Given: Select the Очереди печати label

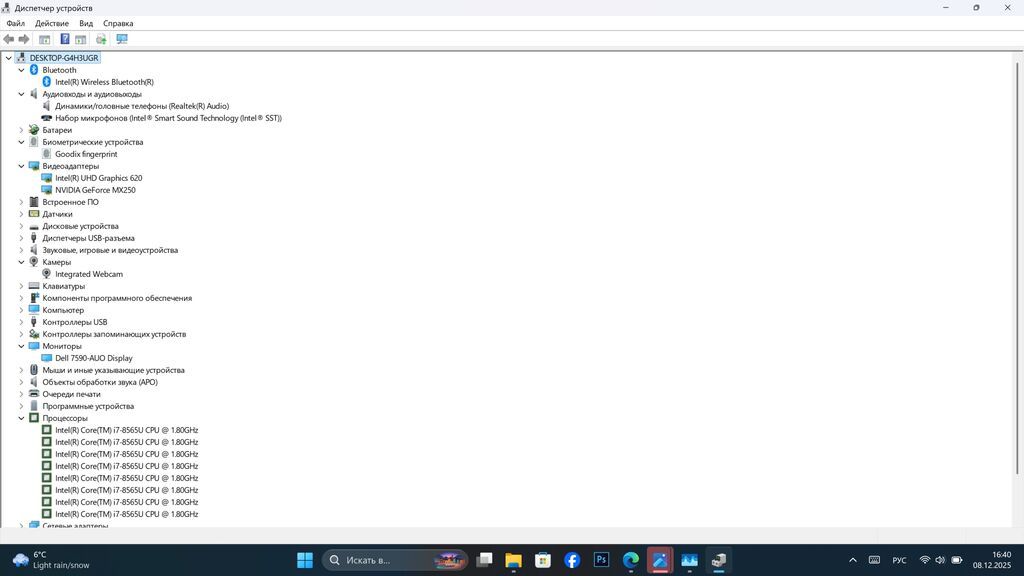Looking at the screenshot, I should point(72,394).
